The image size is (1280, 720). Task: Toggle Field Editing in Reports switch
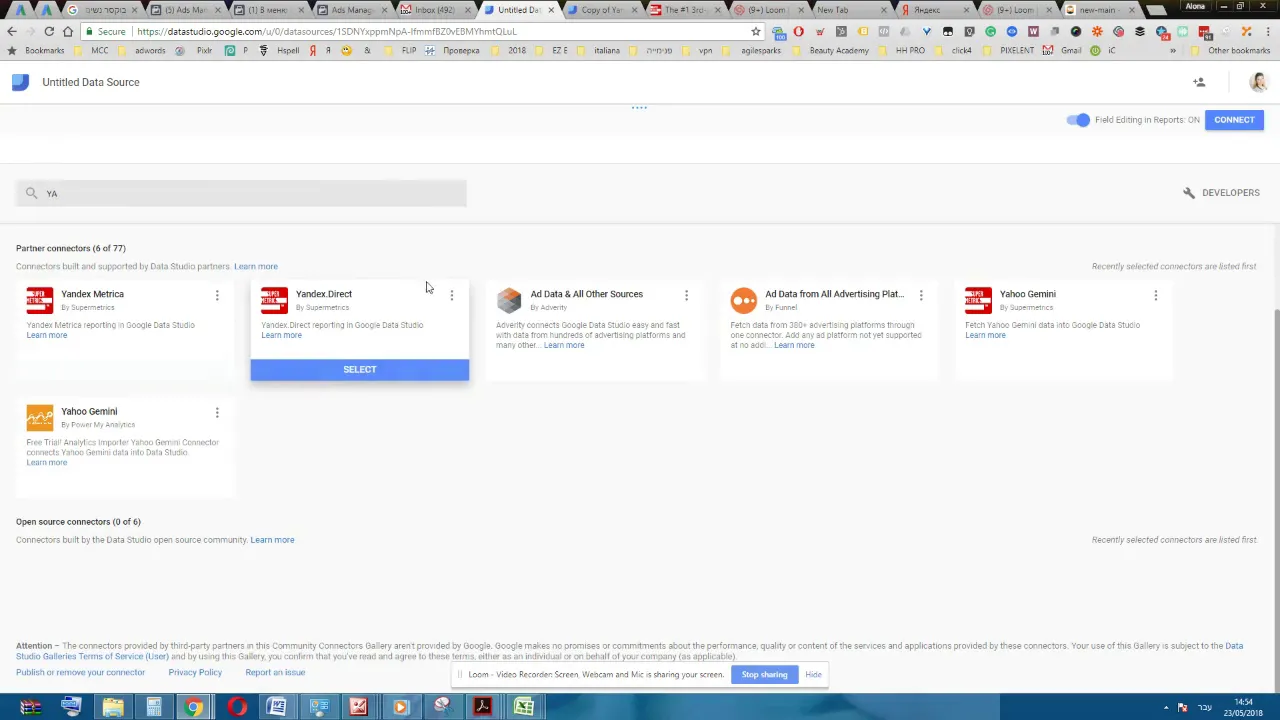coord(1078,120)
